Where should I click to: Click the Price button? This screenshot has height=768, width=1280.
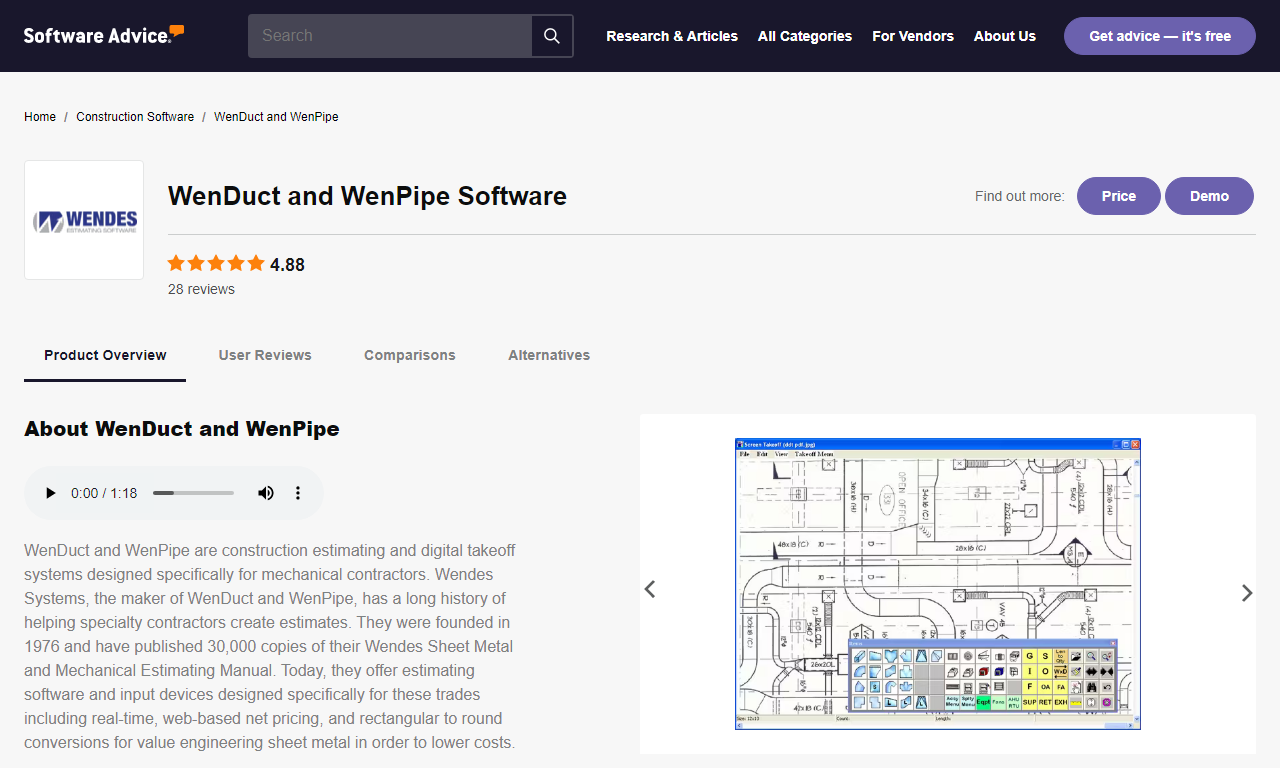(x=1119, y=196)
